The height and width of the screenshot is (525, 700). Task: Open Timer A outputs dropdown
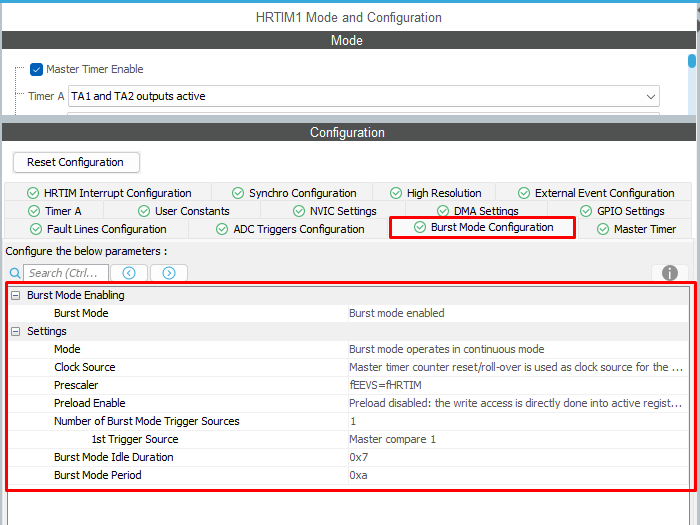coord(363,96)
